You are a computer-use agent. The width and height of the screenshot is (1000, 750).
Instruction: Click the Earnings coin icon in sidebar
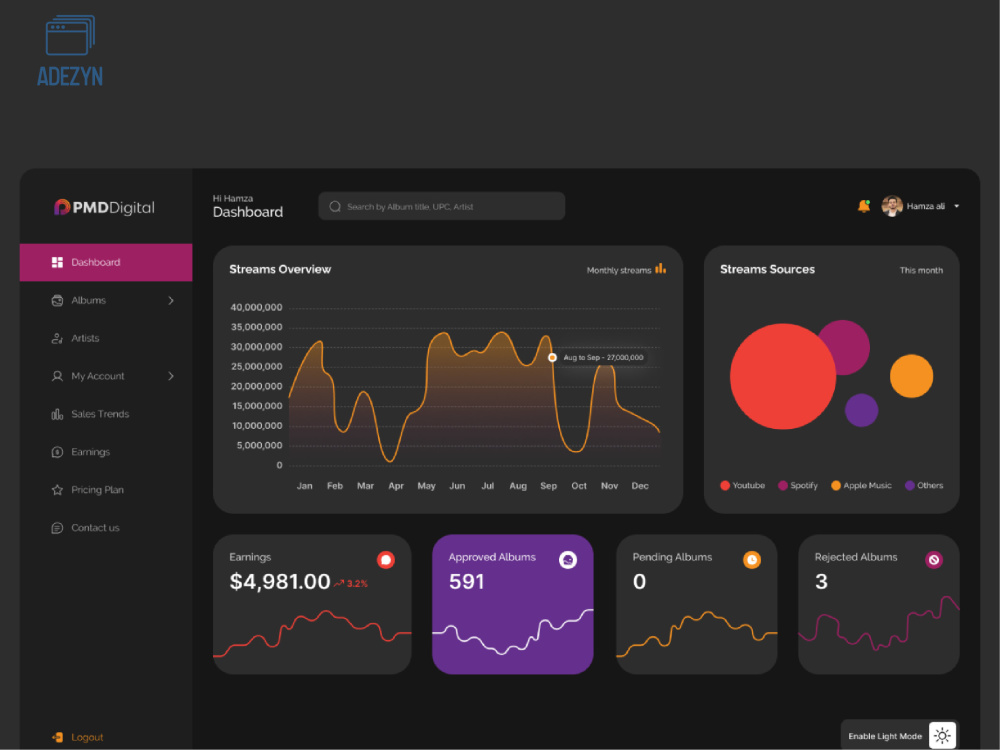pyautogui.click(x=57, y=452)
